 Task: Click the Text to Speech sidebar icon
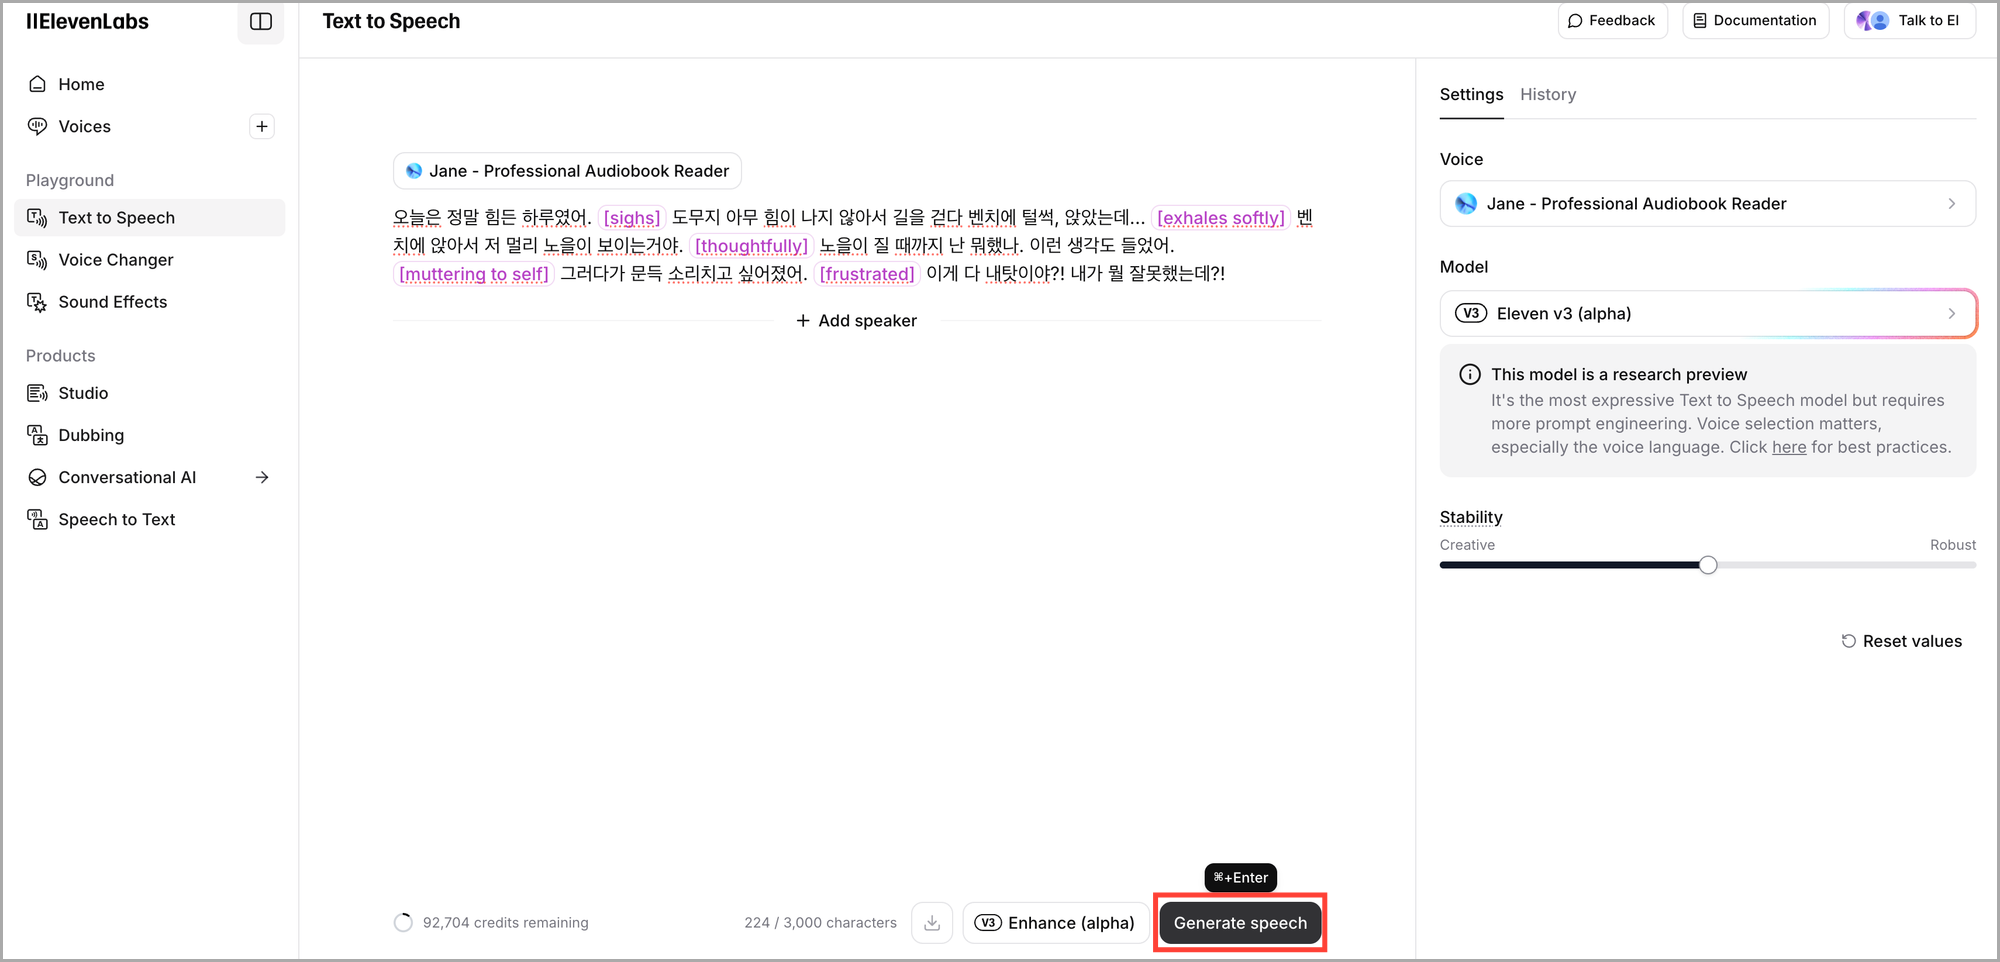(x=37, y=218)
